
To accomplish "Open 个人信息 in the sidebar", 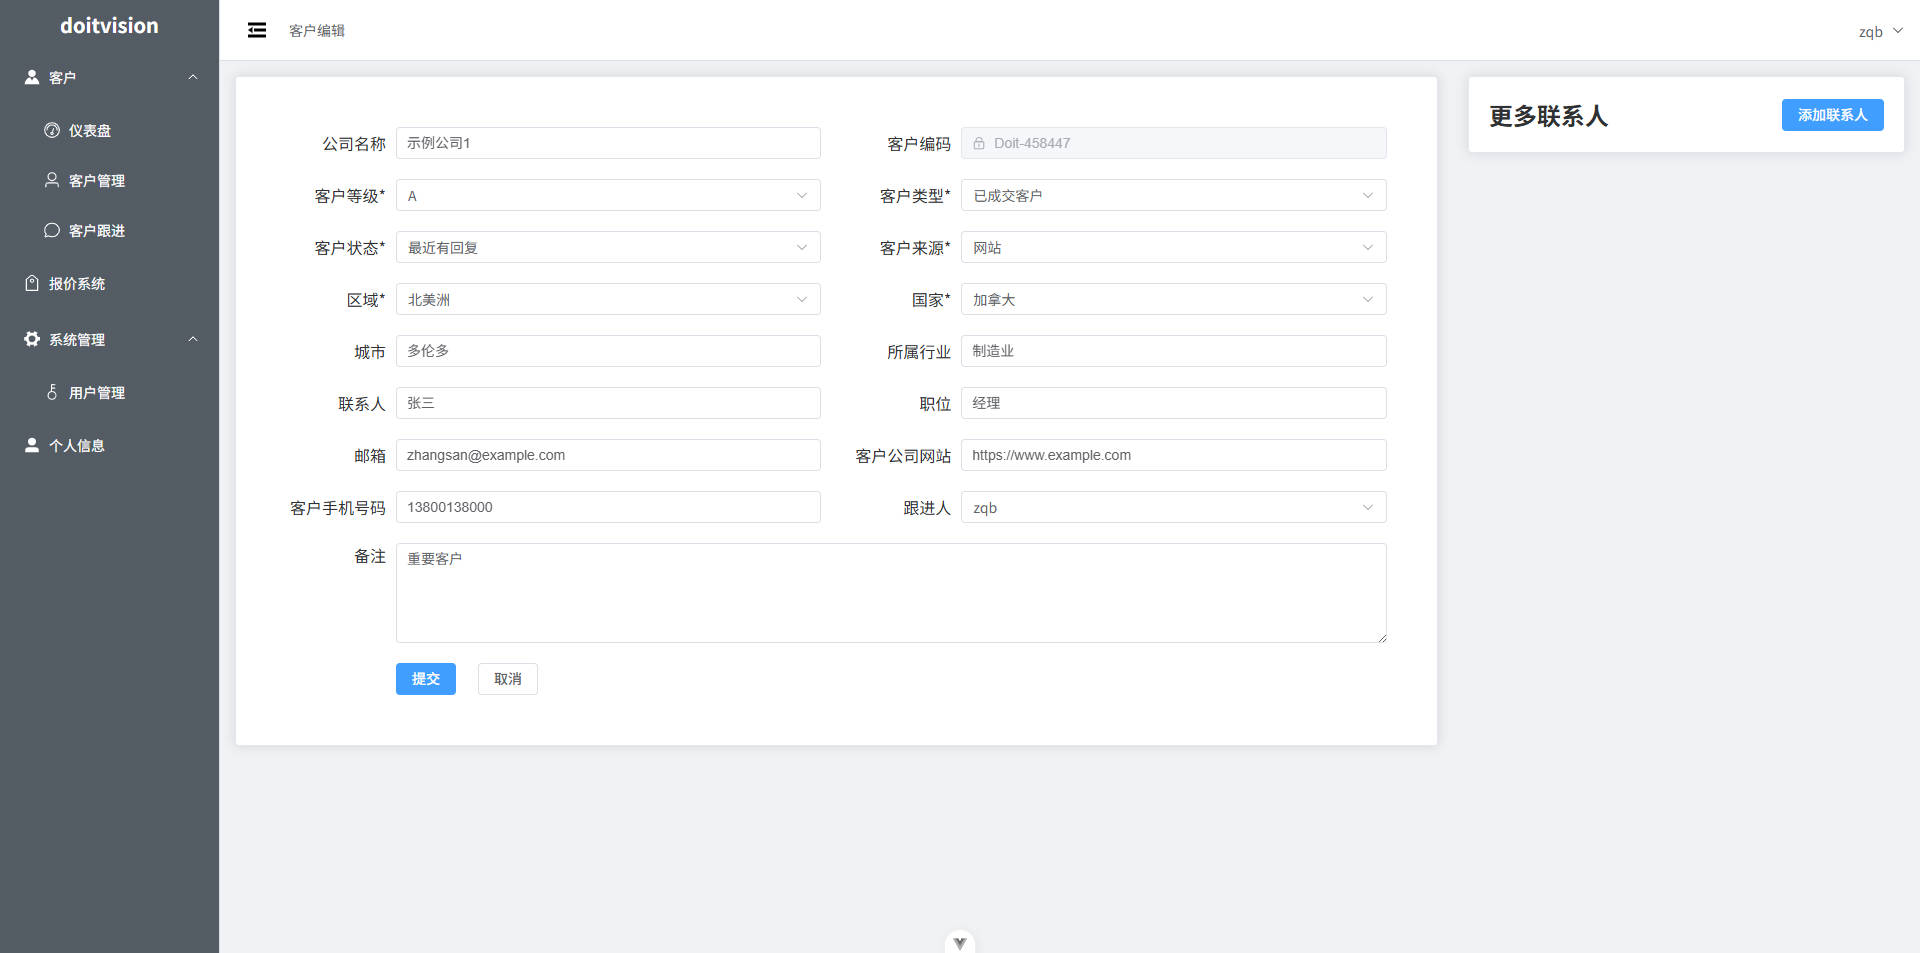I will pos(109,445).
